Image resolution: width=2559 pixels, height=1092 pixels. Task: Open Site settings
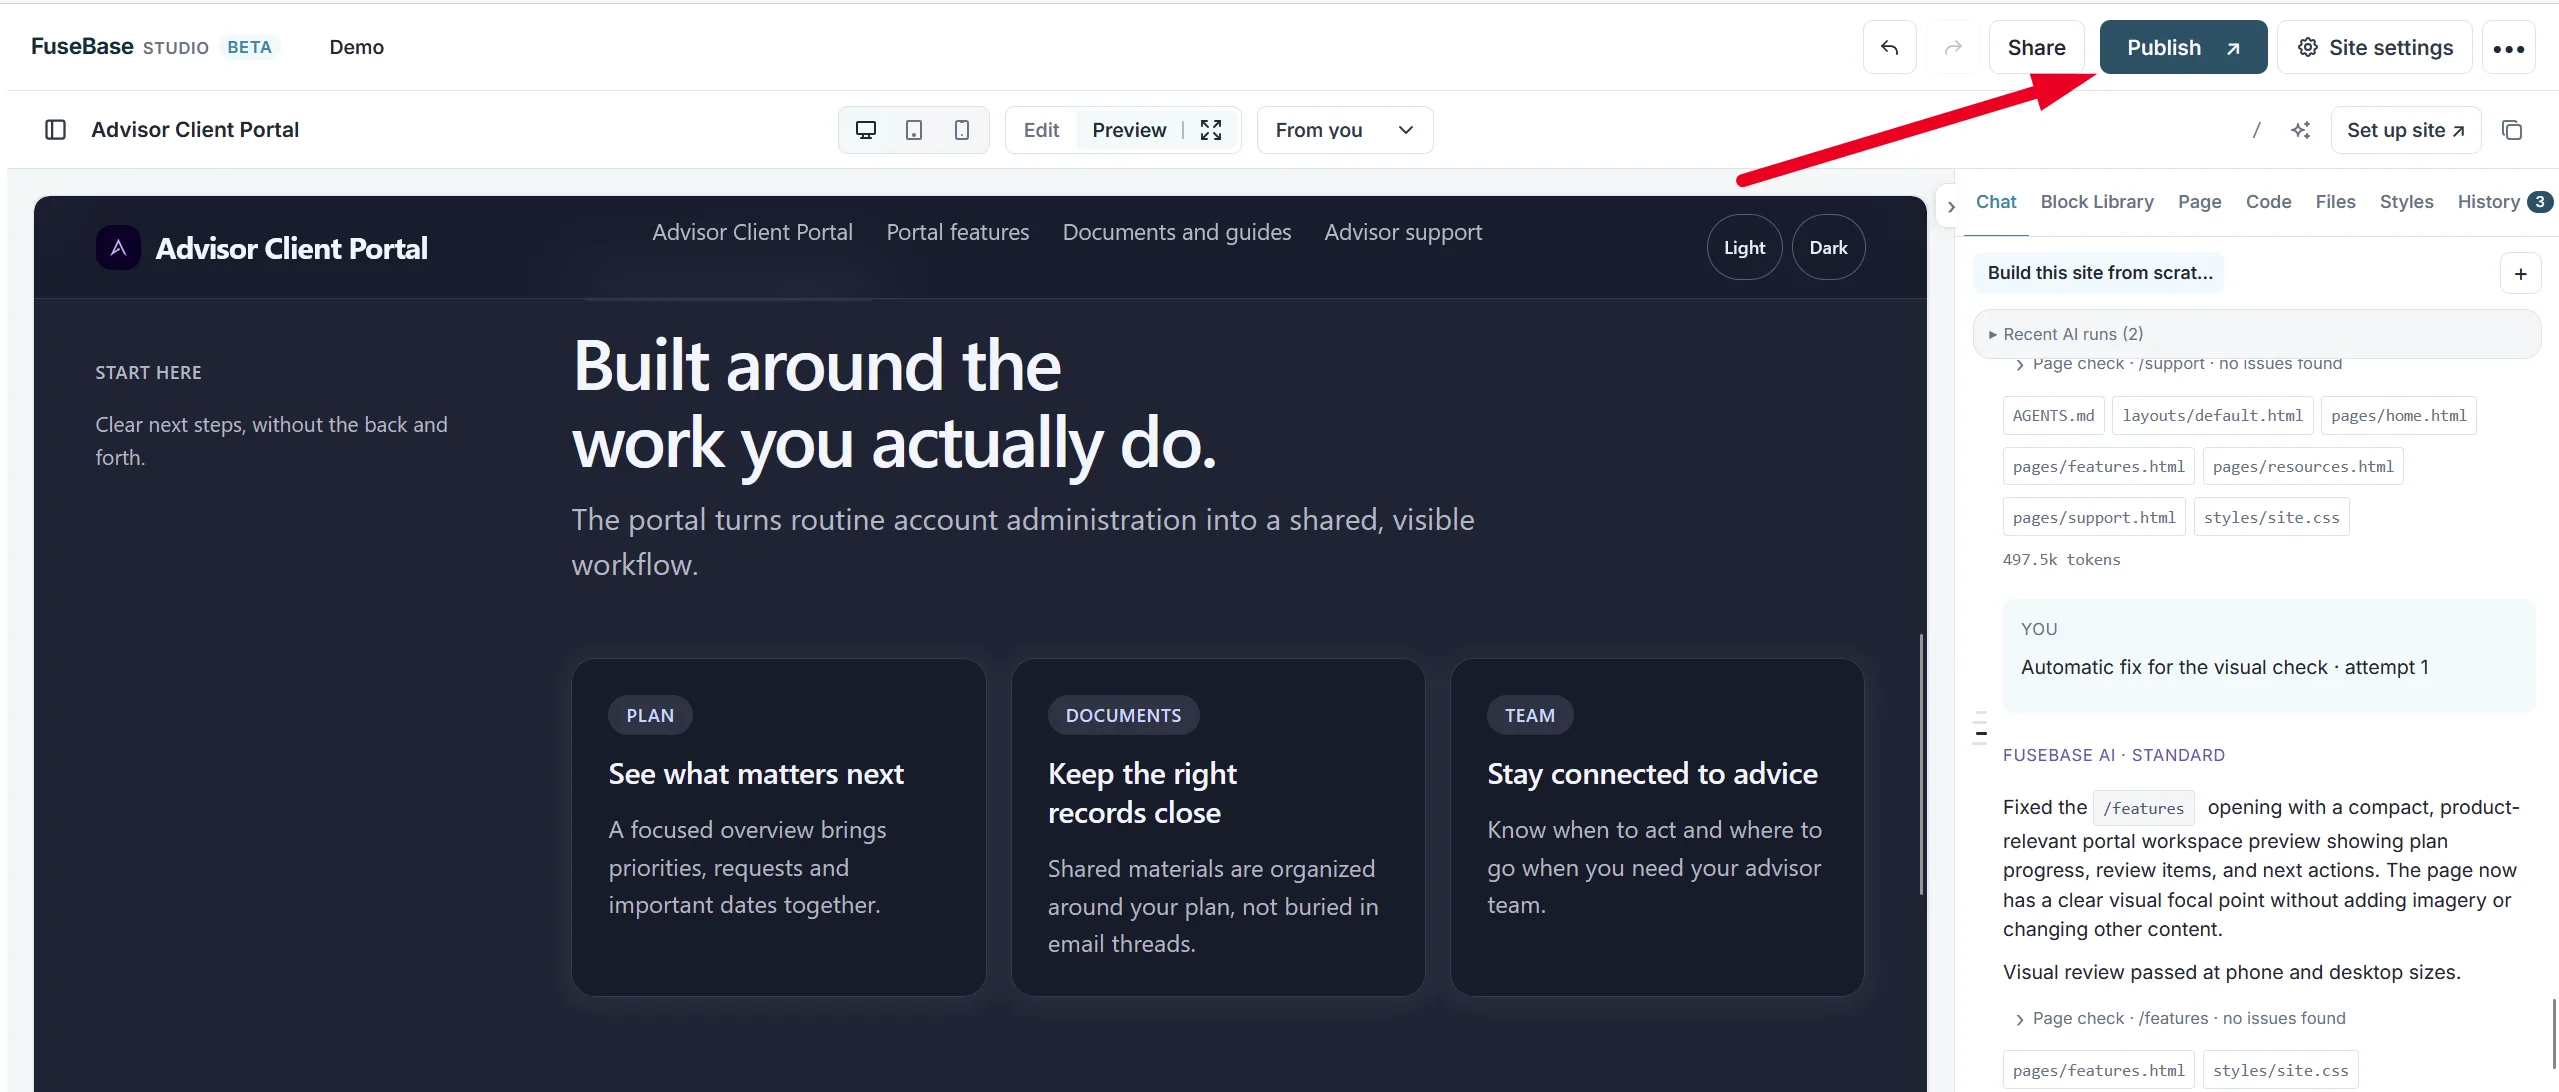click(2374, 48)
